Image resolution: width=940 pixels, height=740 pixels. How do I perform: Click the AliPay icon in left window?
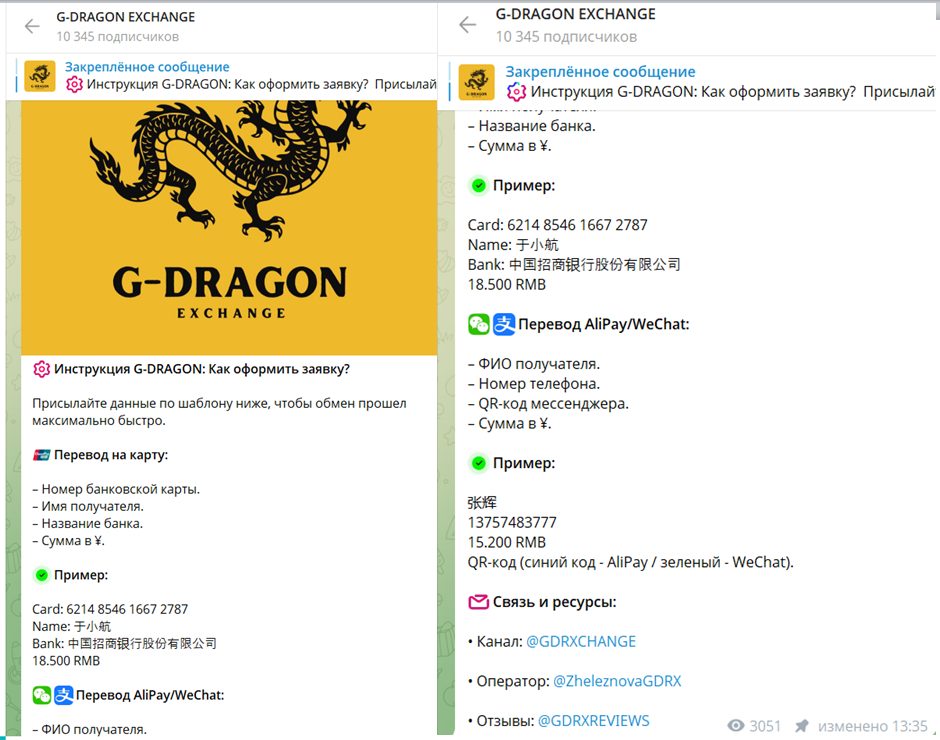pyautogui.click(x=64, y=695)
